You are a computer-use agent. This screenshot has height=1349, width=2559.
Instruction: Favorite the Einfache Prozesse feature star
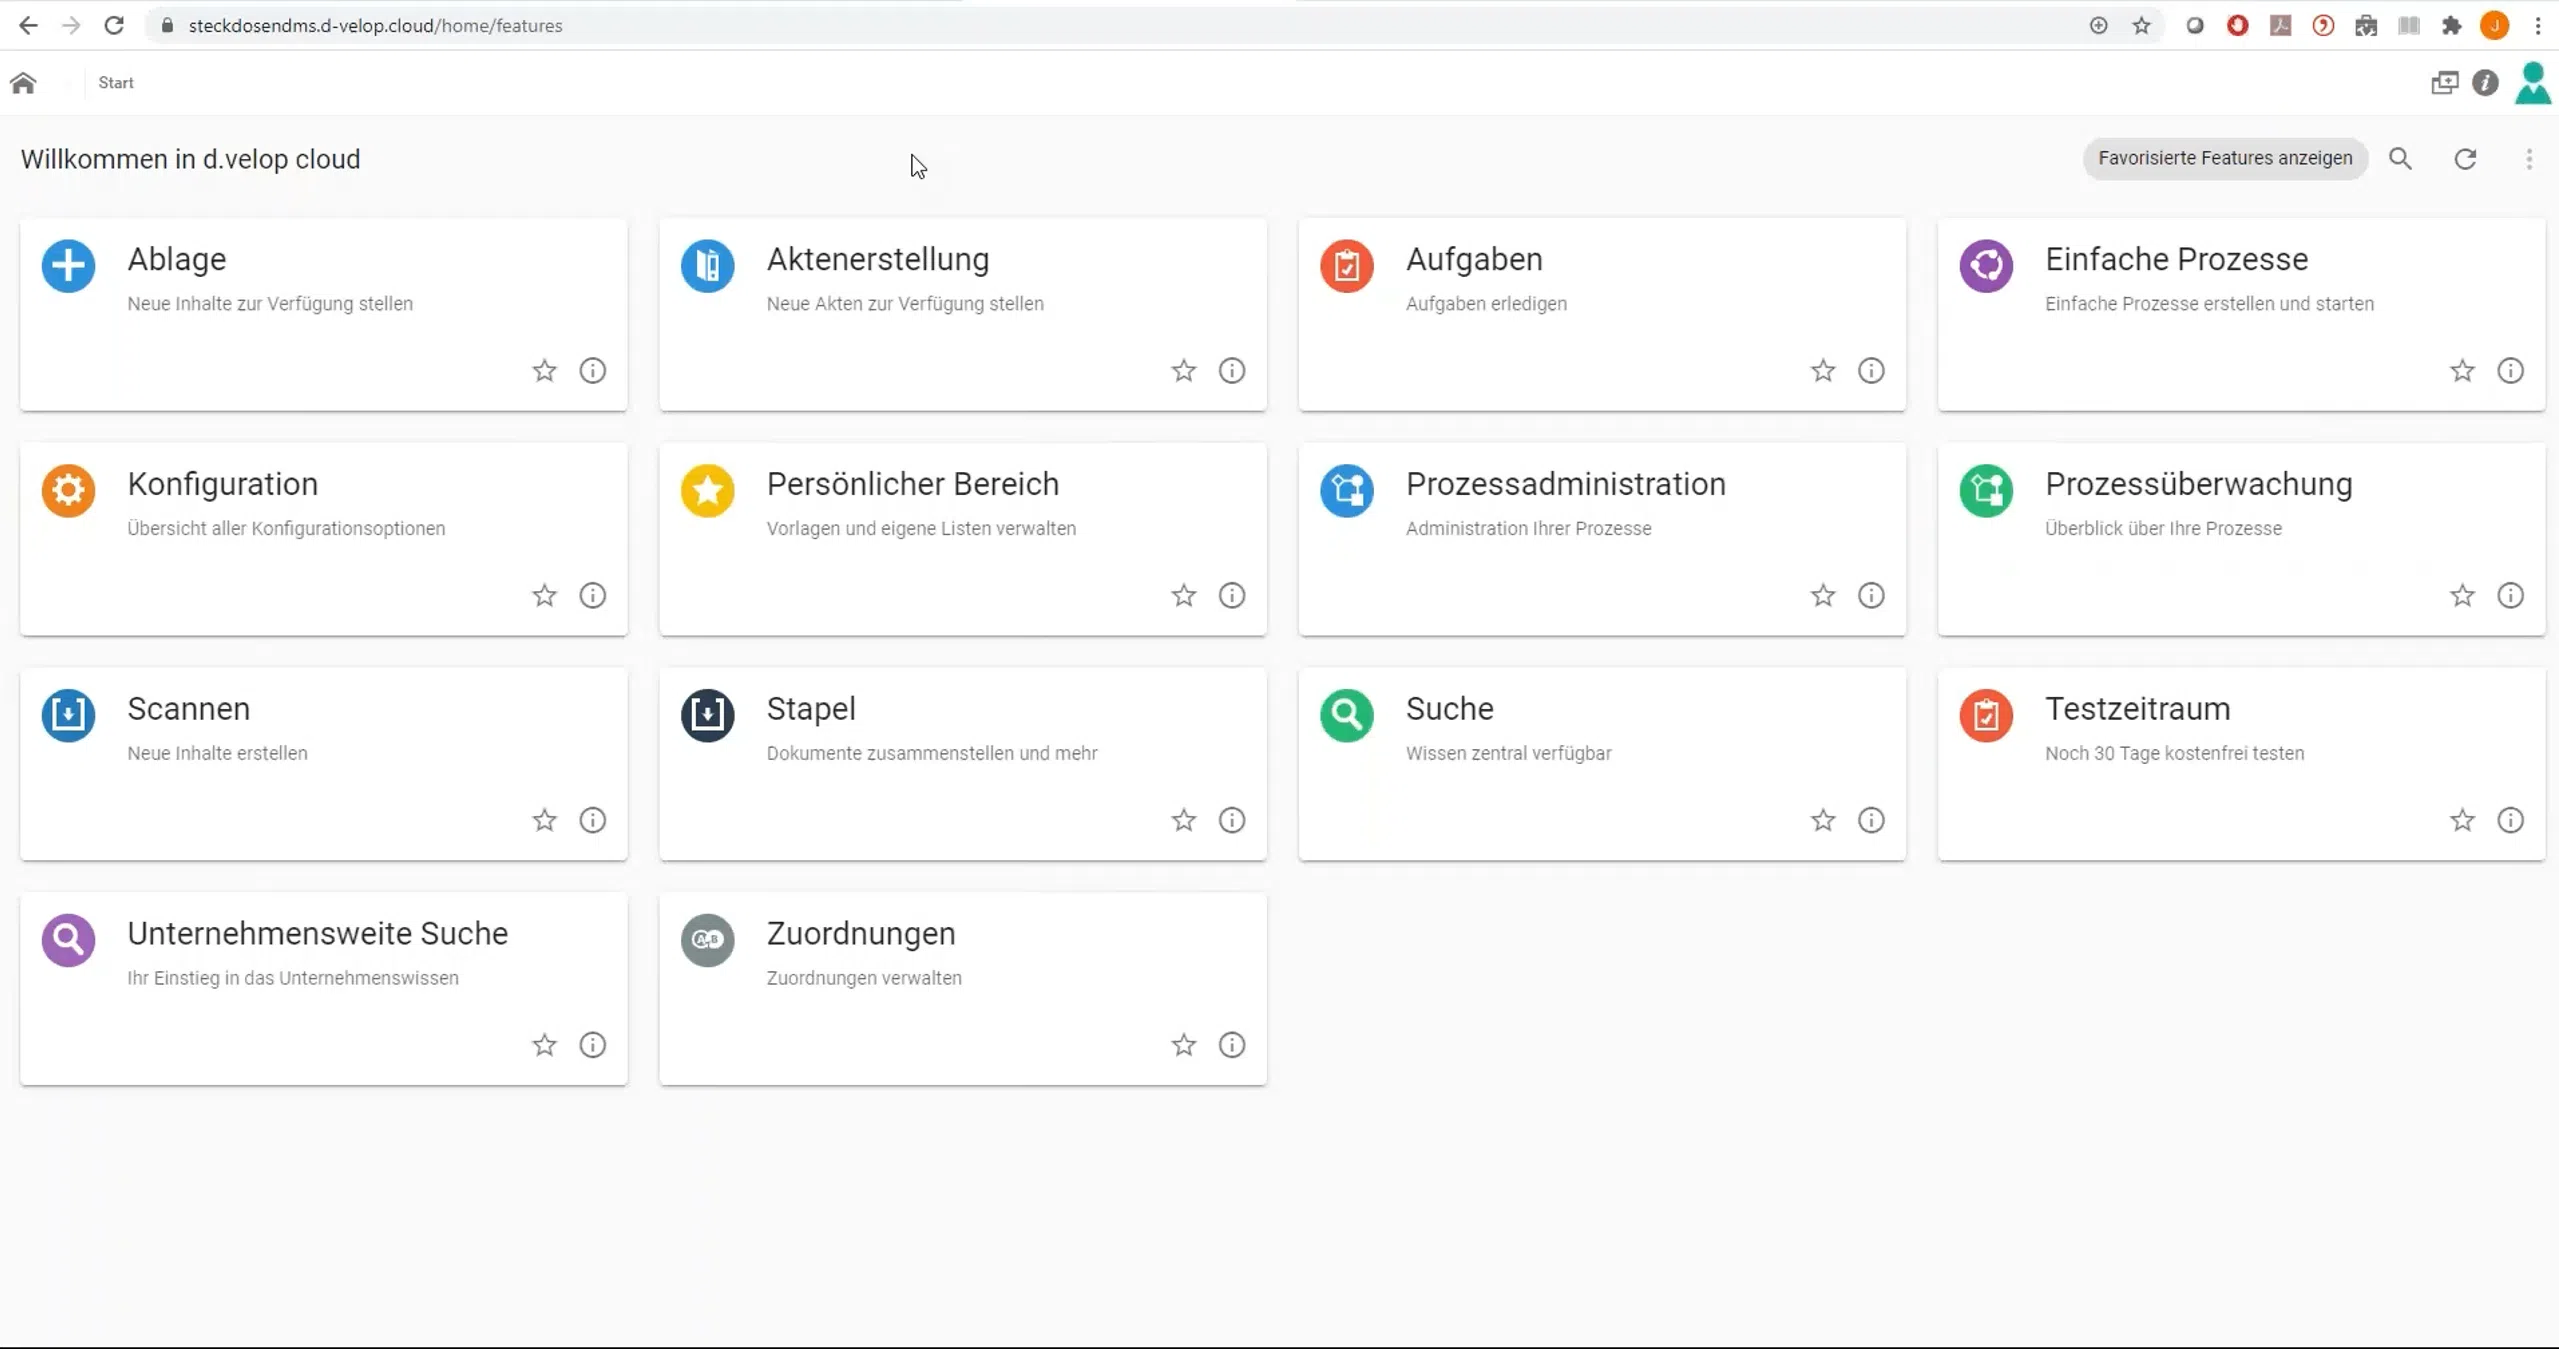[x=2462, y=371]
